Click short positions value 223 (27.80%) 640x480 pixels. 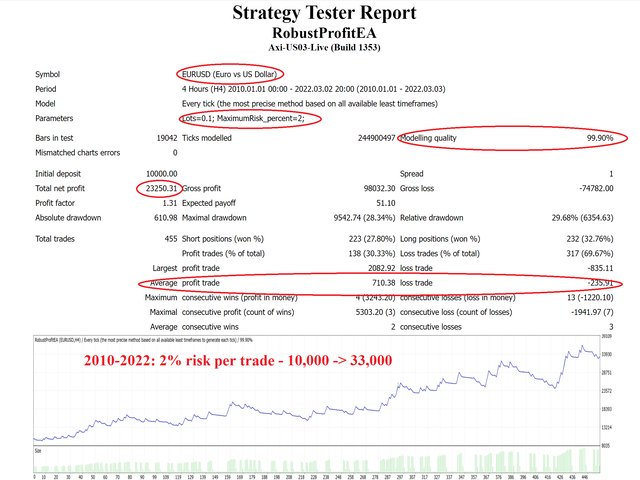(372, 239)
